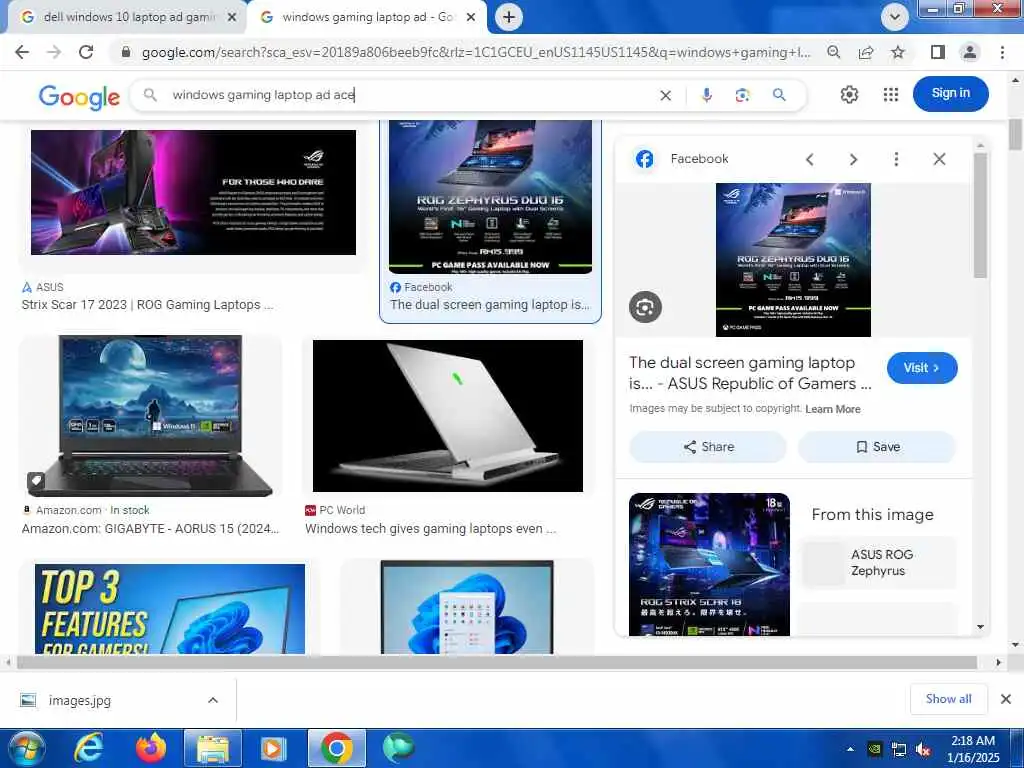Open the ROG Strix Scar 18 related image

pyautogui.click(x=709, y=564)
